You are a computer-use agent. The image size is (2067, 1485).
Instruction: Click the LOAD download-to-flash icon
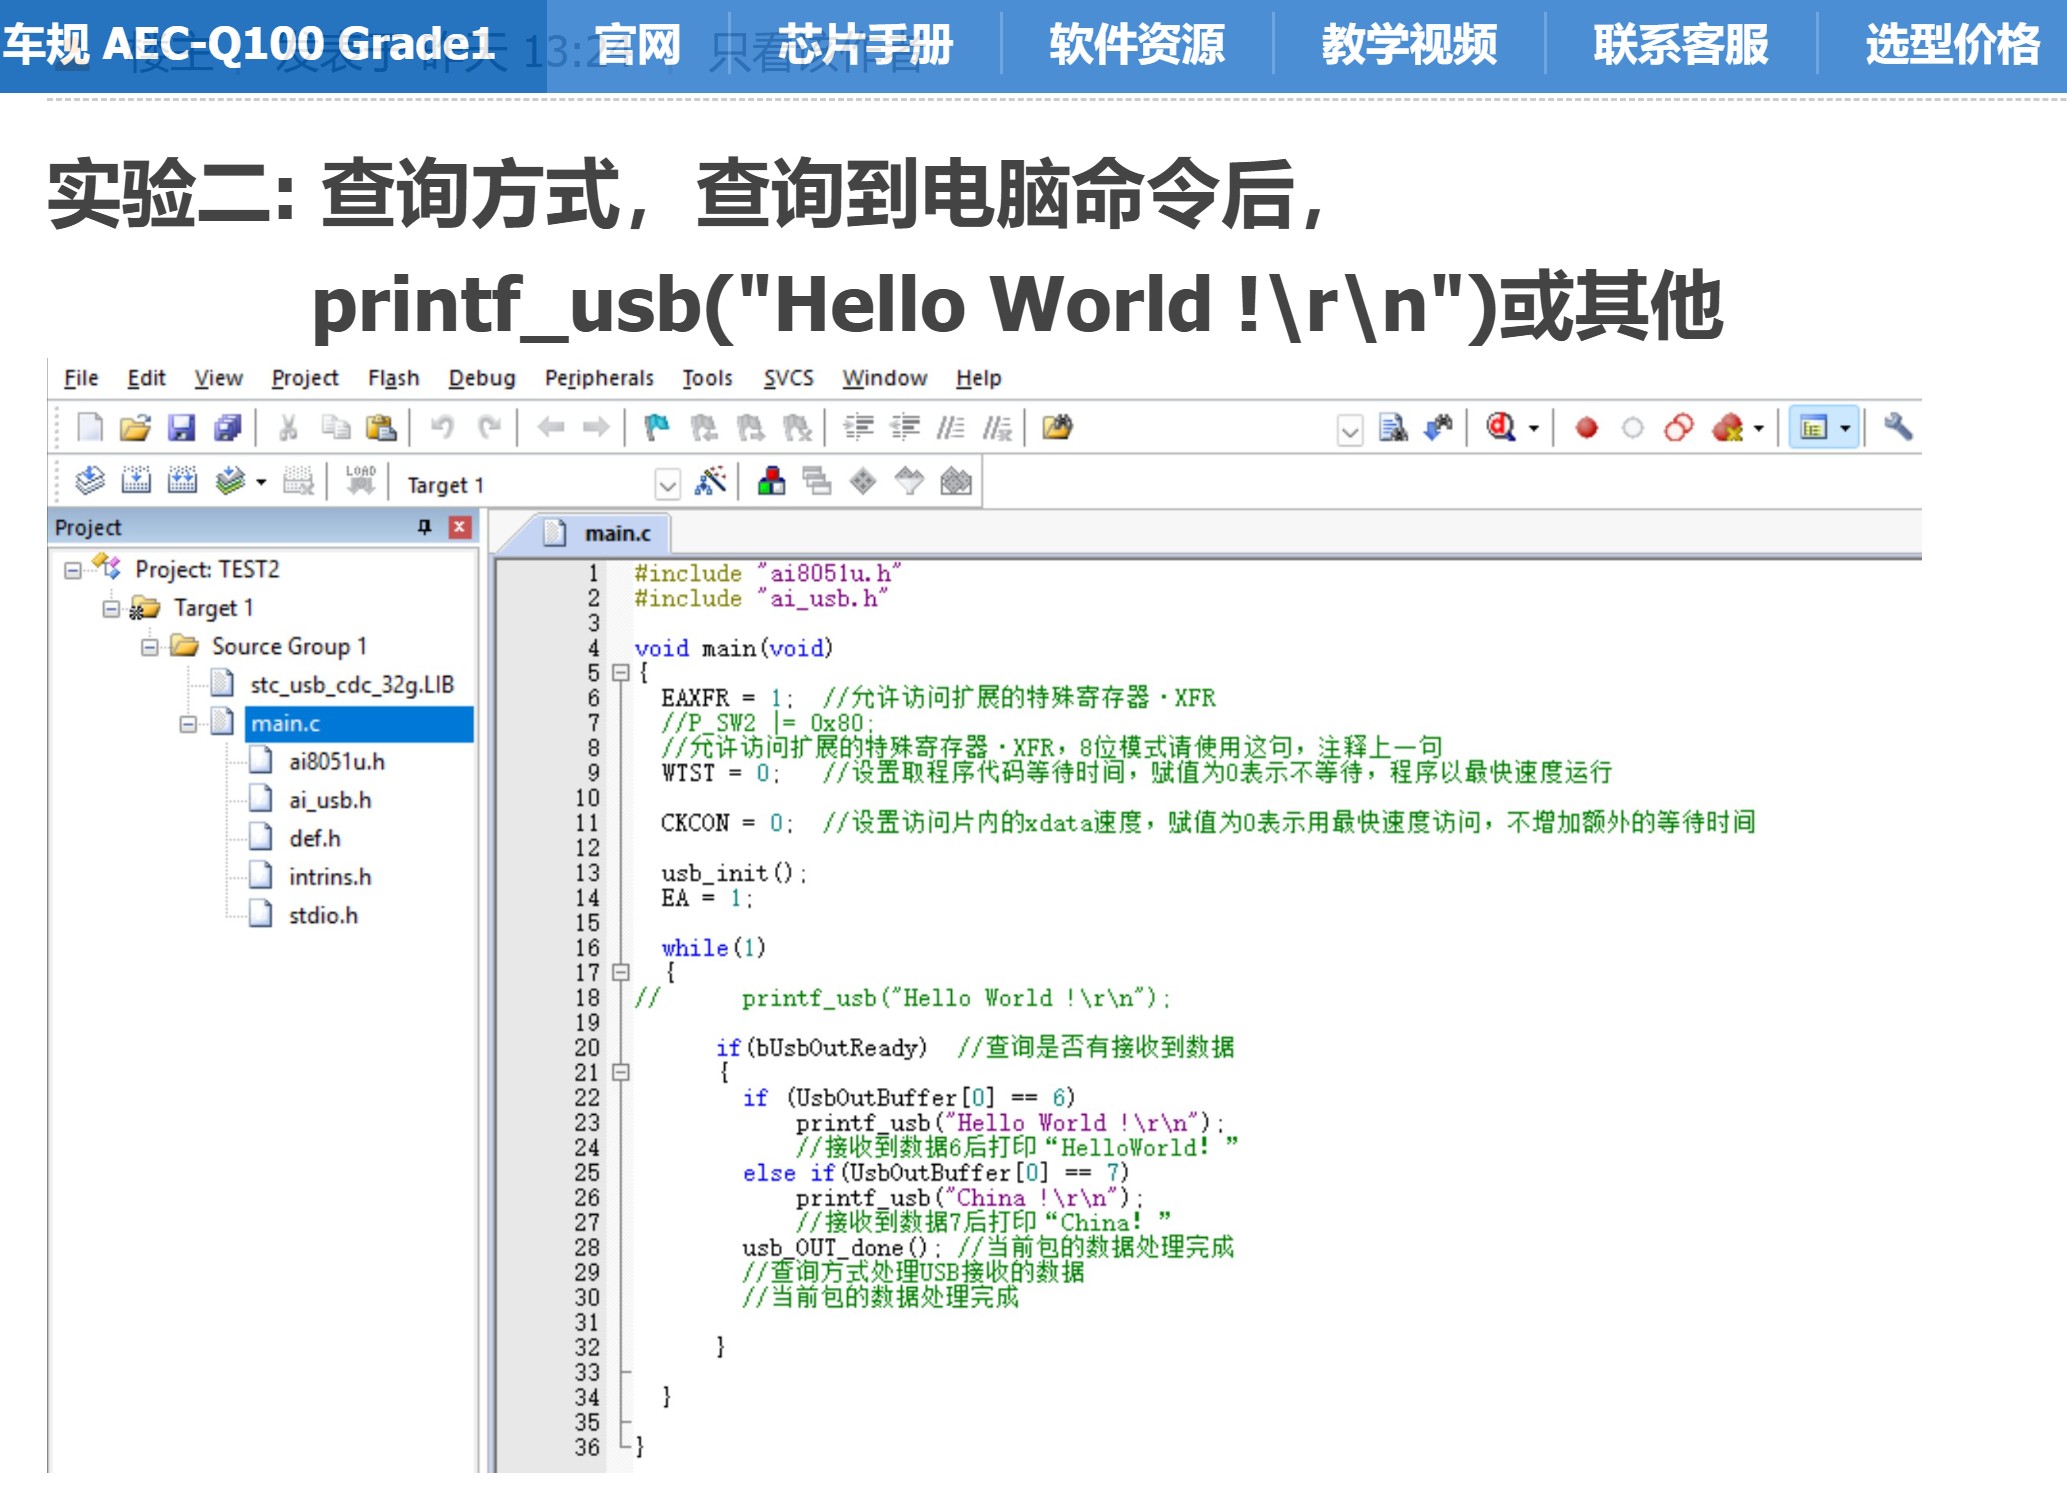click(360, 481)
